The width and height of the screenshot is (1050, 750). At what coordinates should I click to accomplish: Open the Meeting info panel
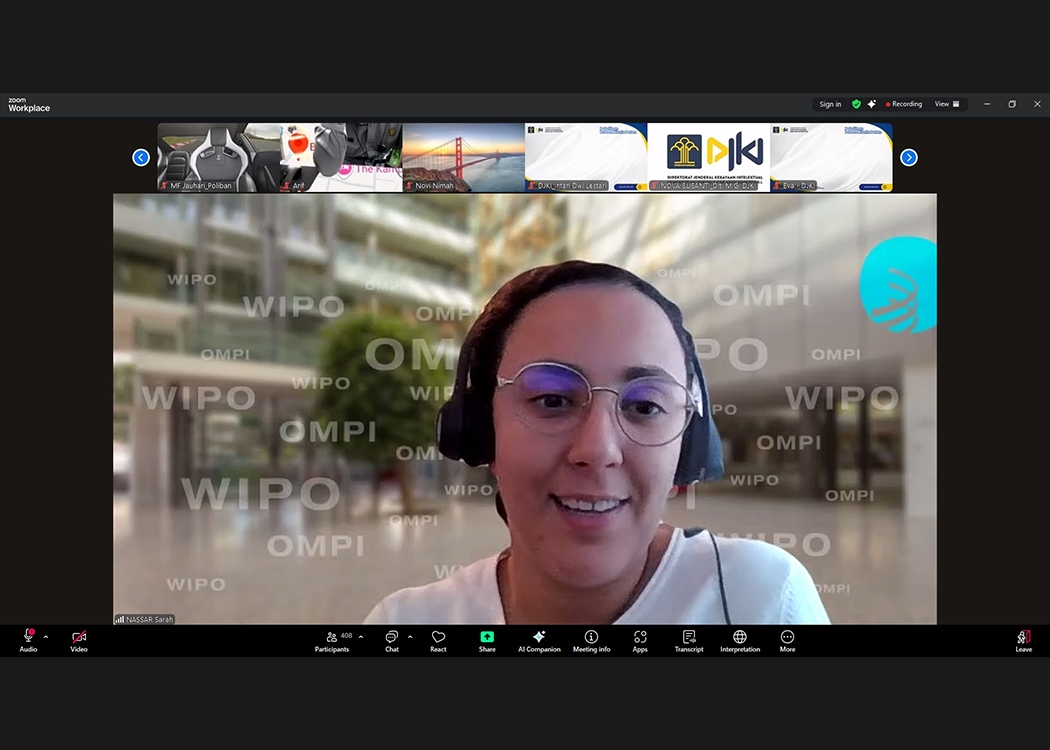pyautogui.click(x=591, y=641)
